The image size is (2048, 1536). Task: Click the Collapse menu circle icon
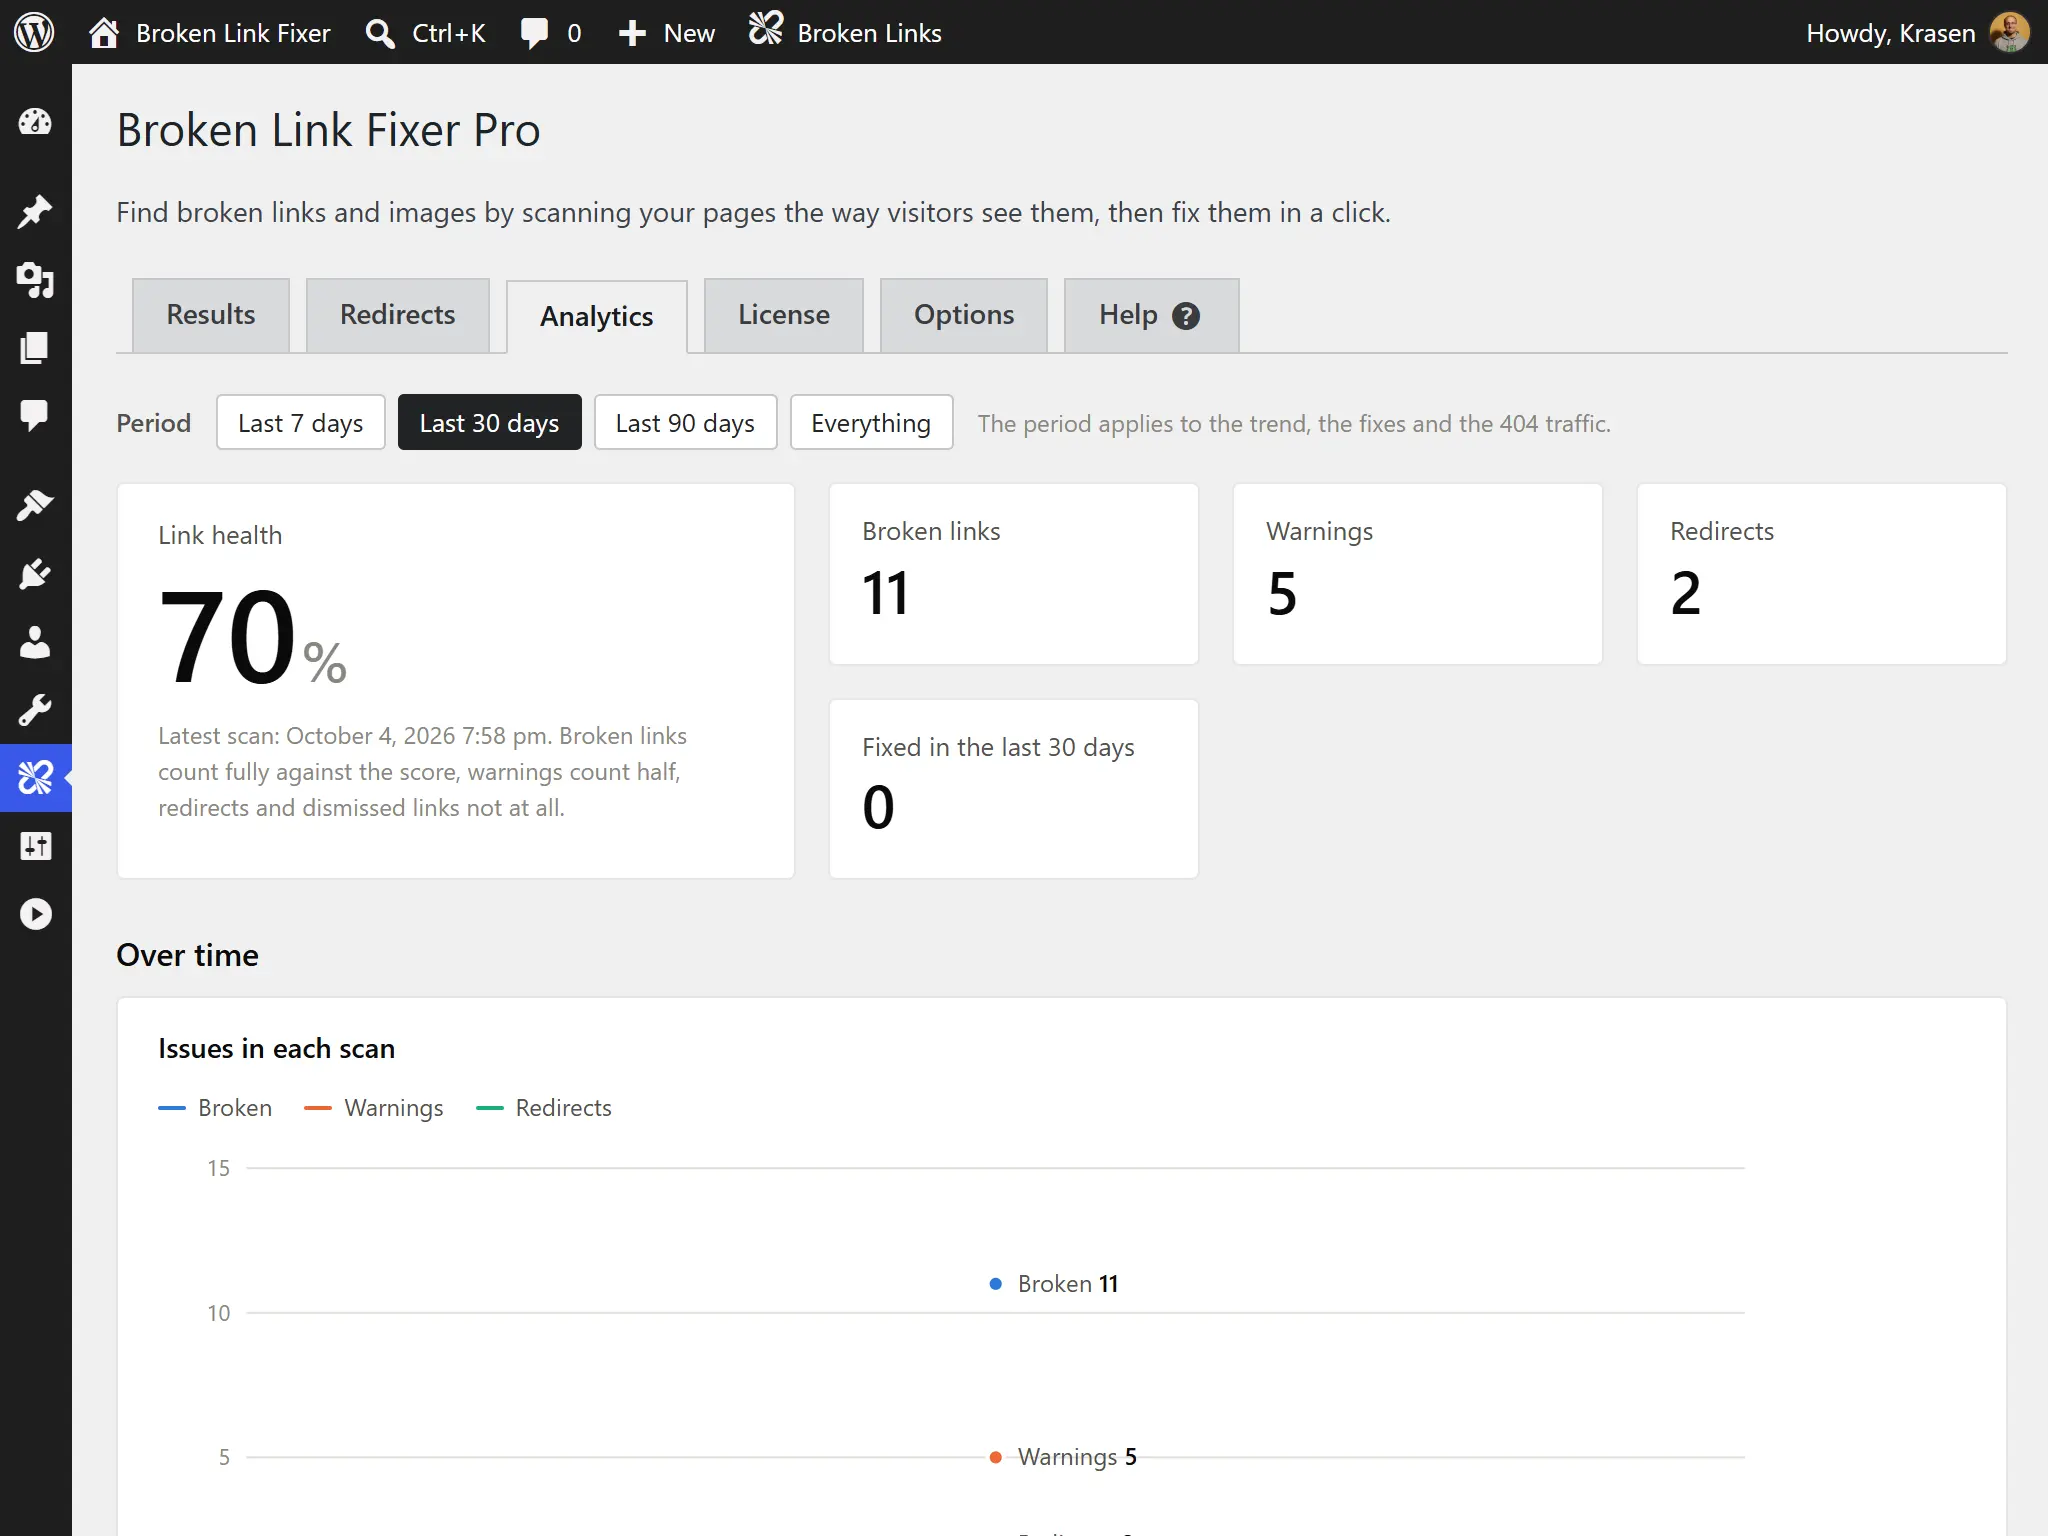pyautogui.click(x=35, y=914)
